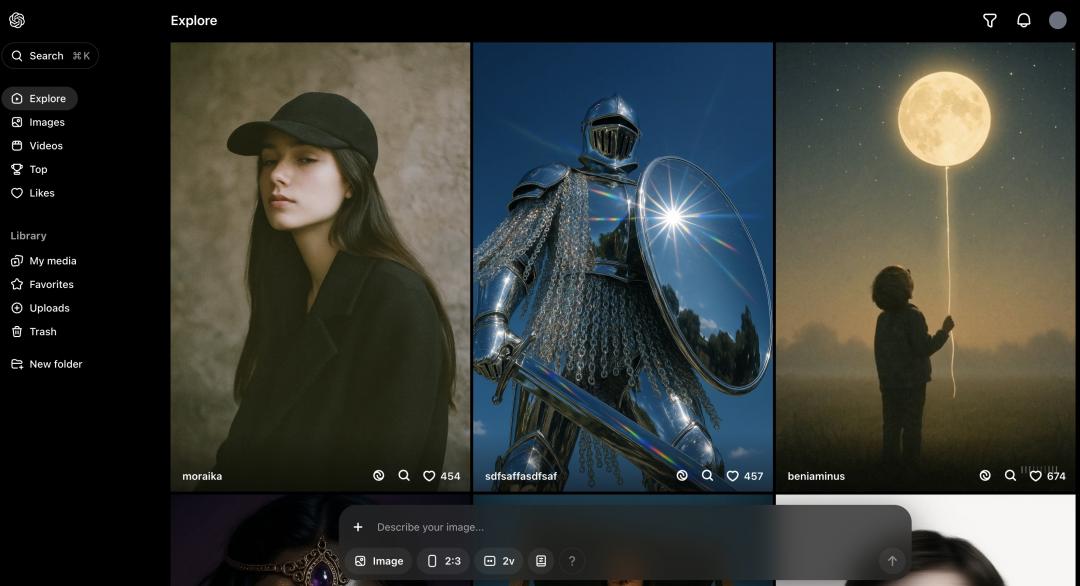Open the 2:3 aspect ratio dropdown
Screen dimensions: 1080x586
pos(444,561)
